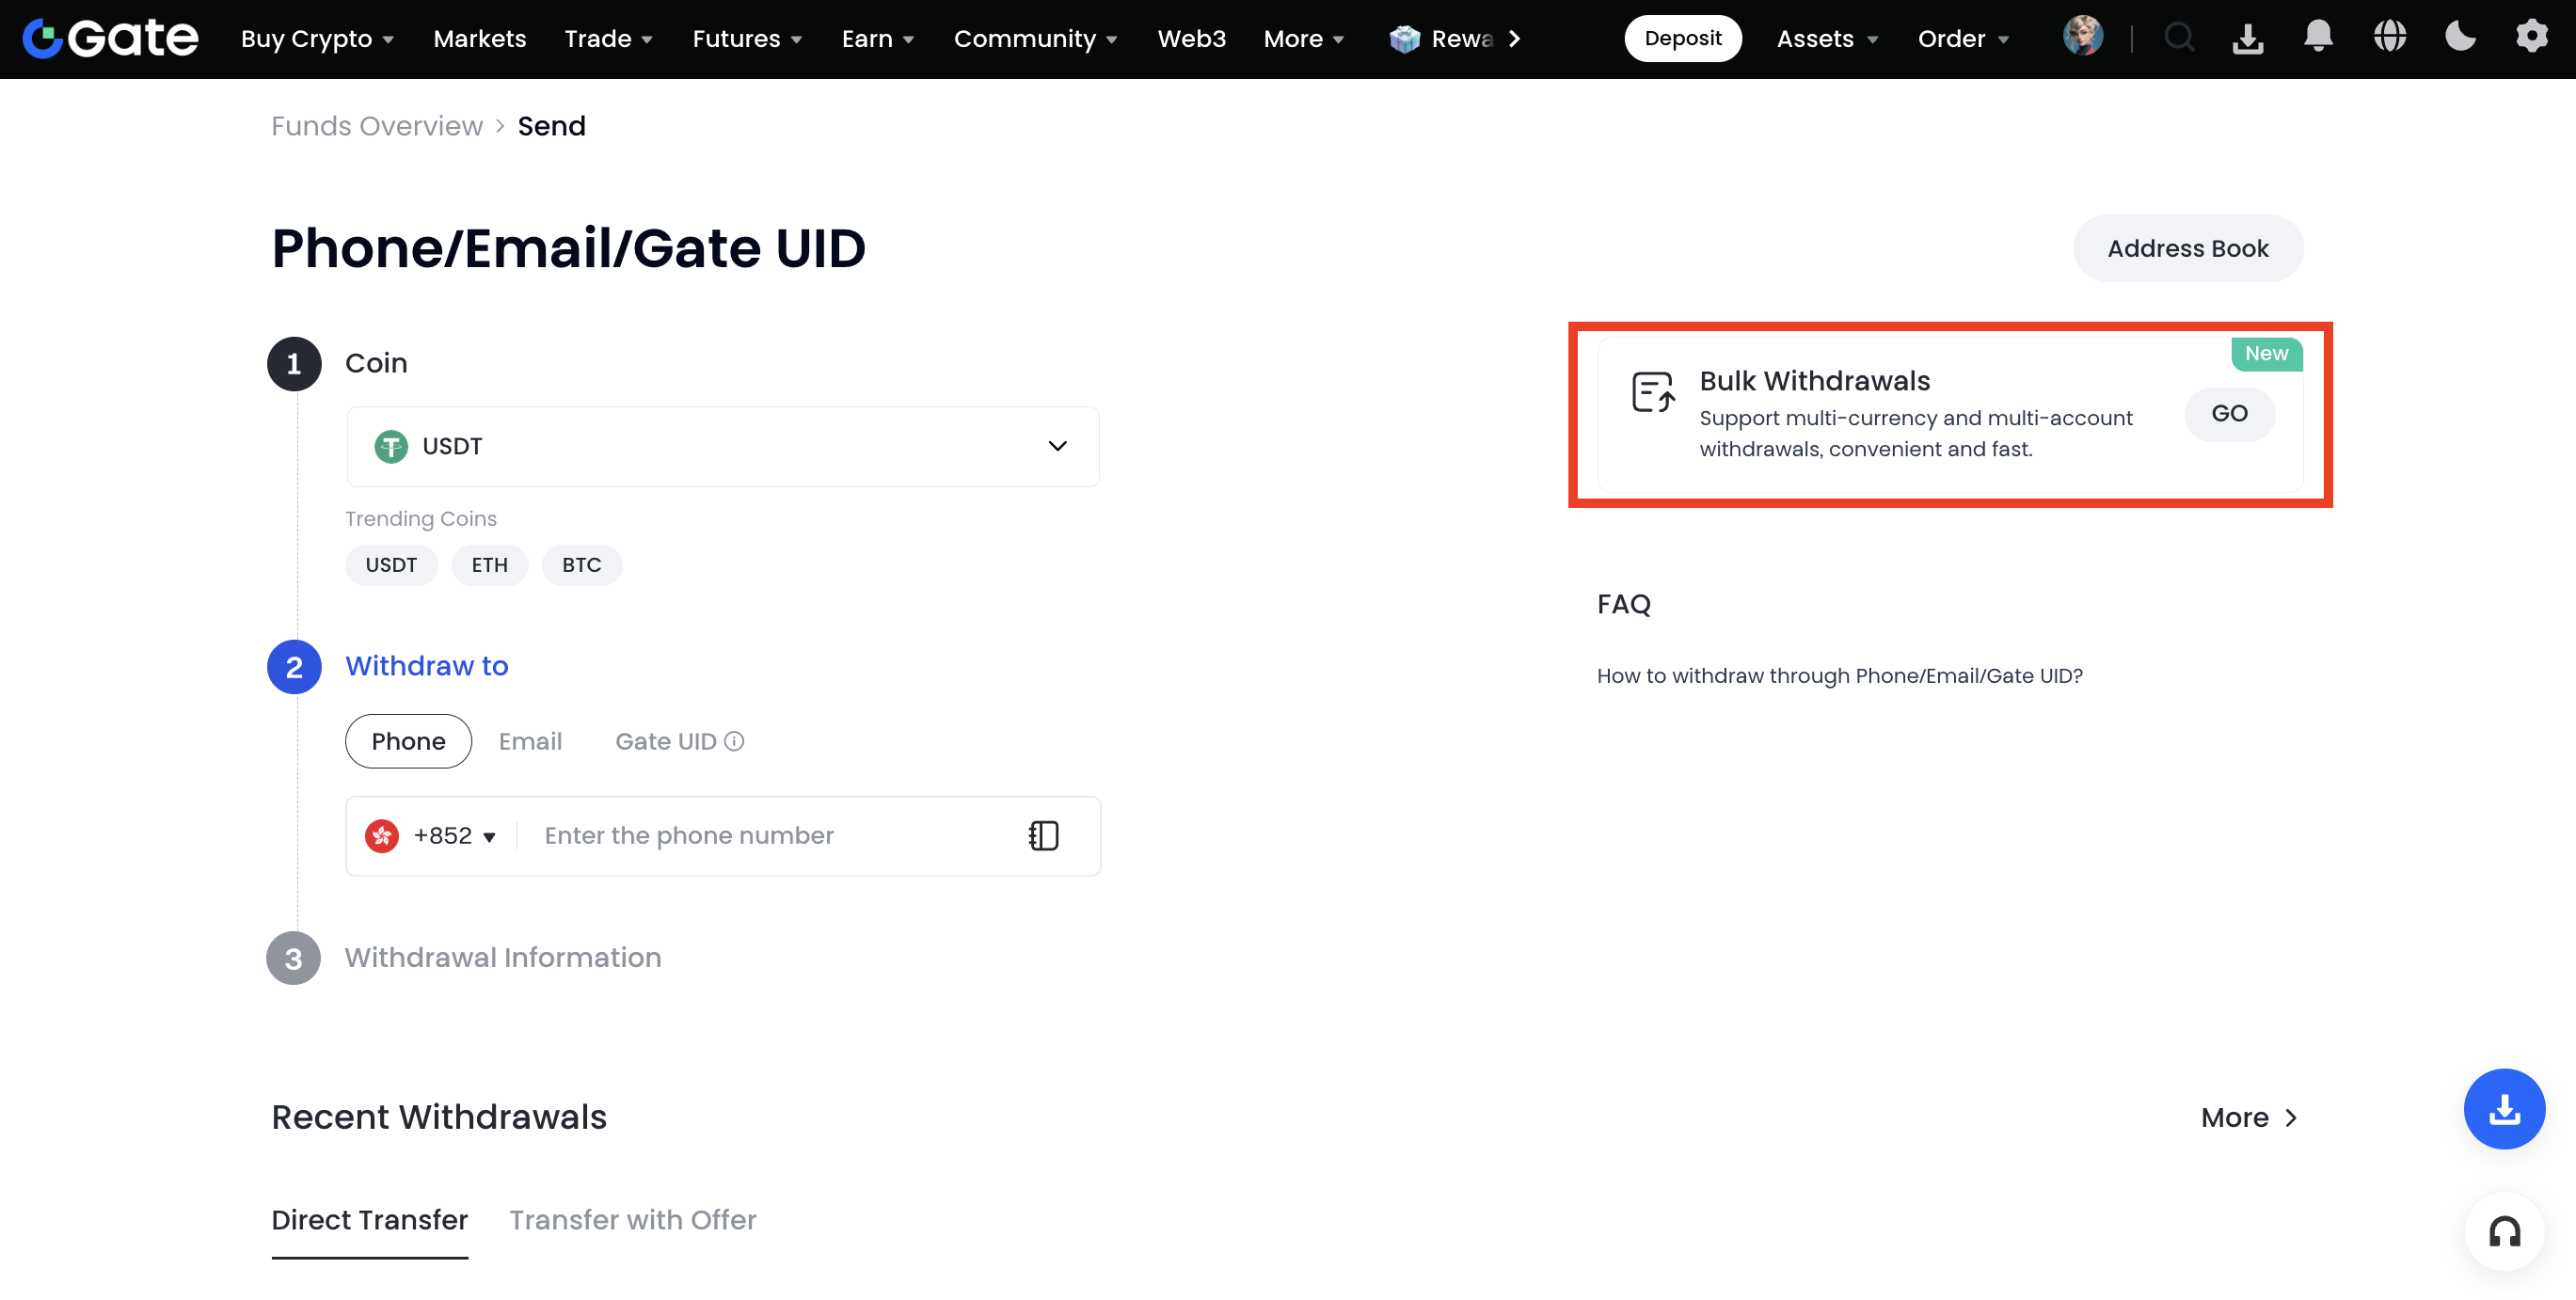Image resolution: width=2576 pixels, height=1300 pixels.
Task: Open language globe icon
Action: pos(2389,38)
